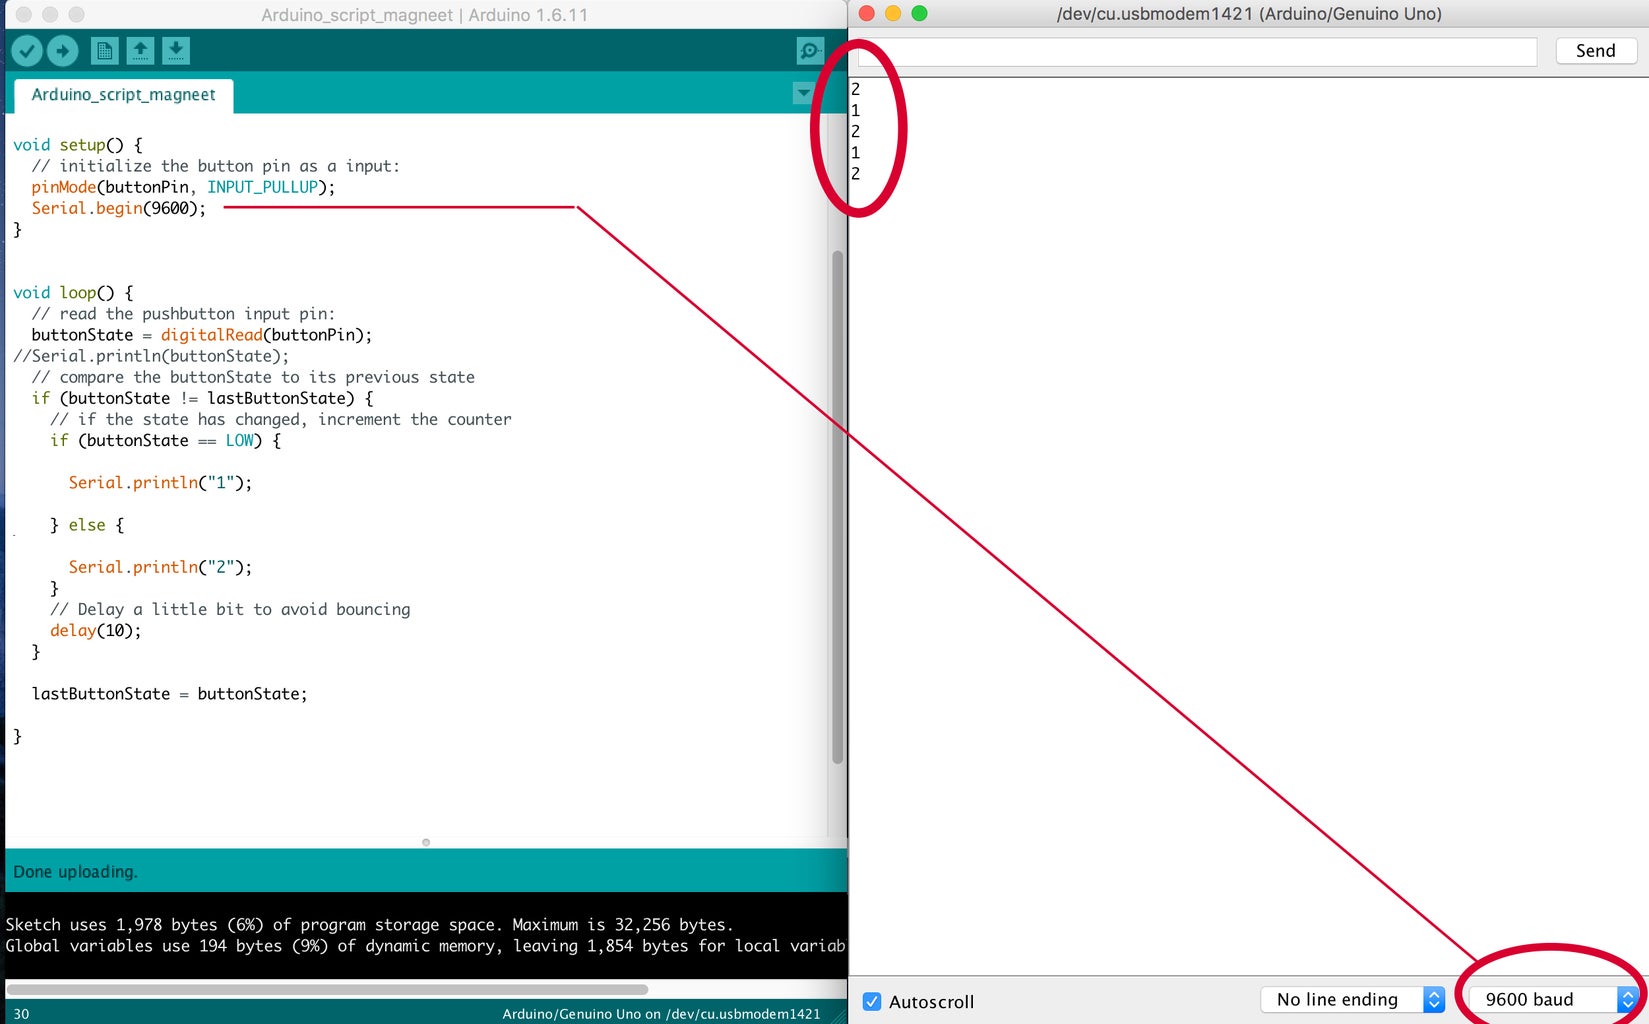Click the Send button
The width and height of the screenshot is (1649, 1024).
(x=1595, y=50)
